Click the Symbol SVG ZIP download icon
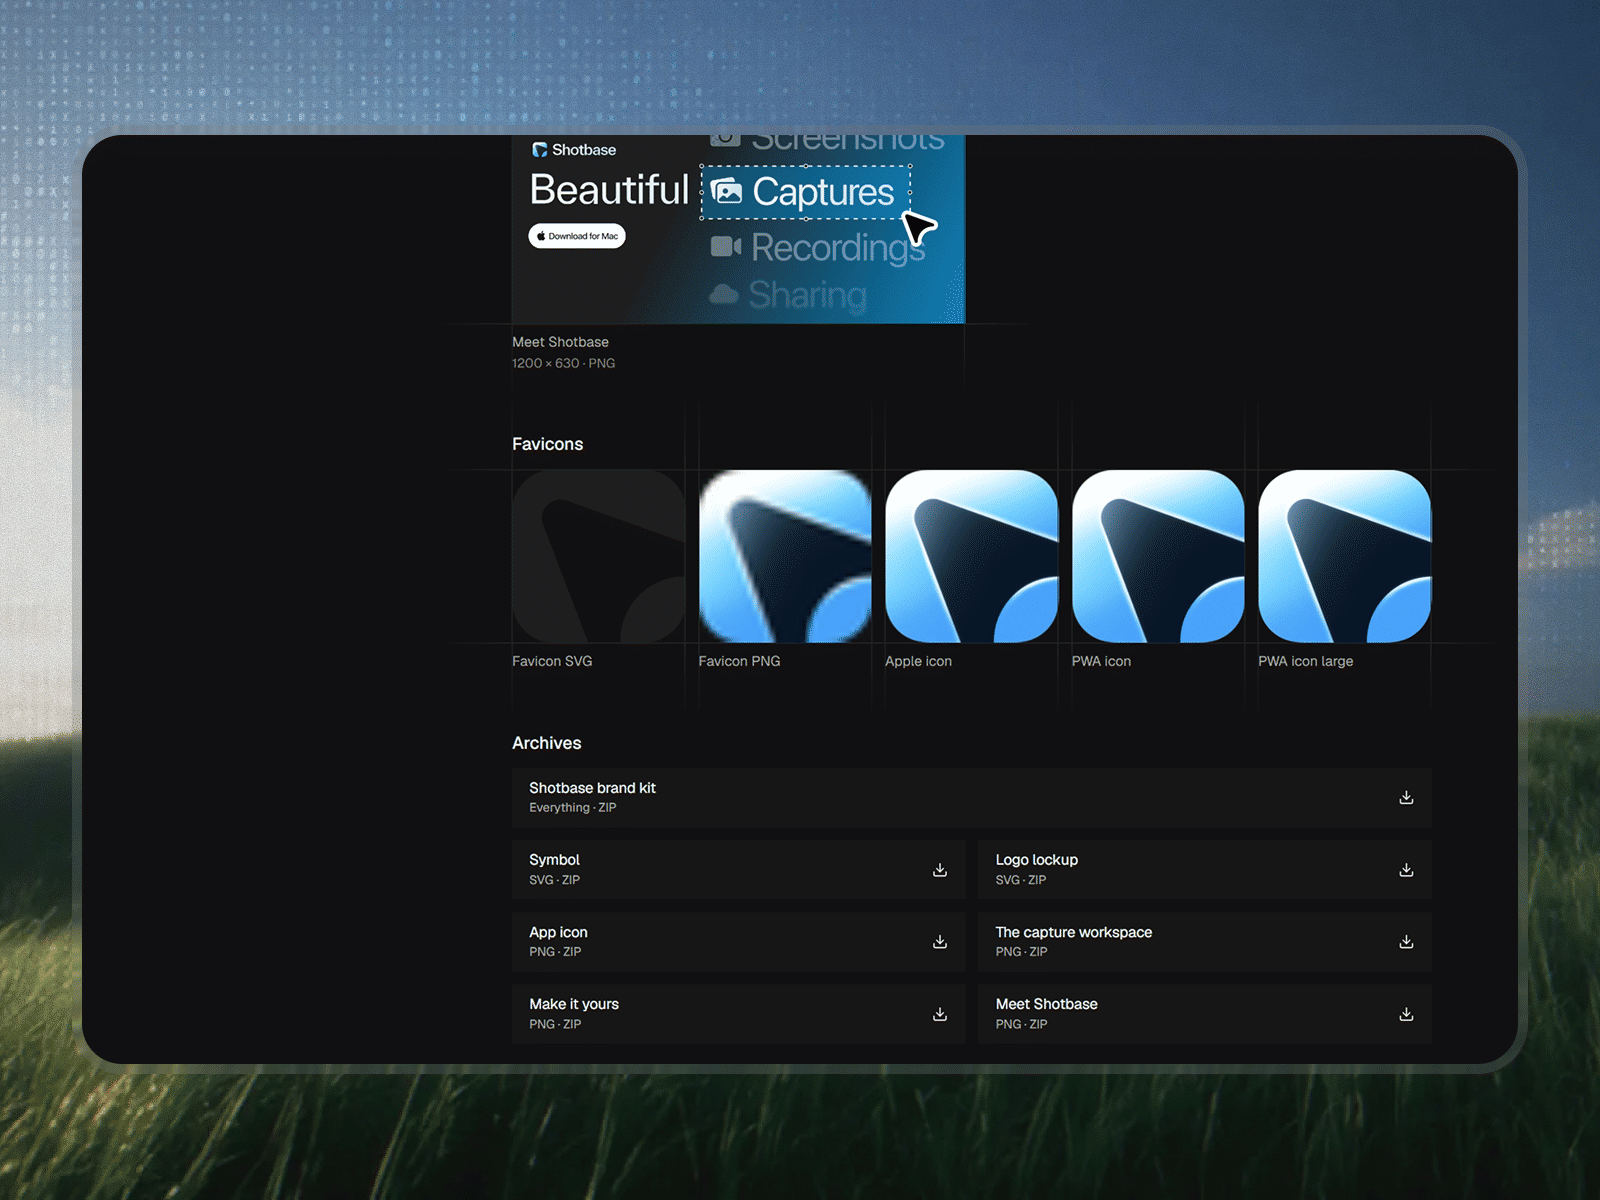The height and width of the screenshot is (1200, 1600). [x=940, y=870]
